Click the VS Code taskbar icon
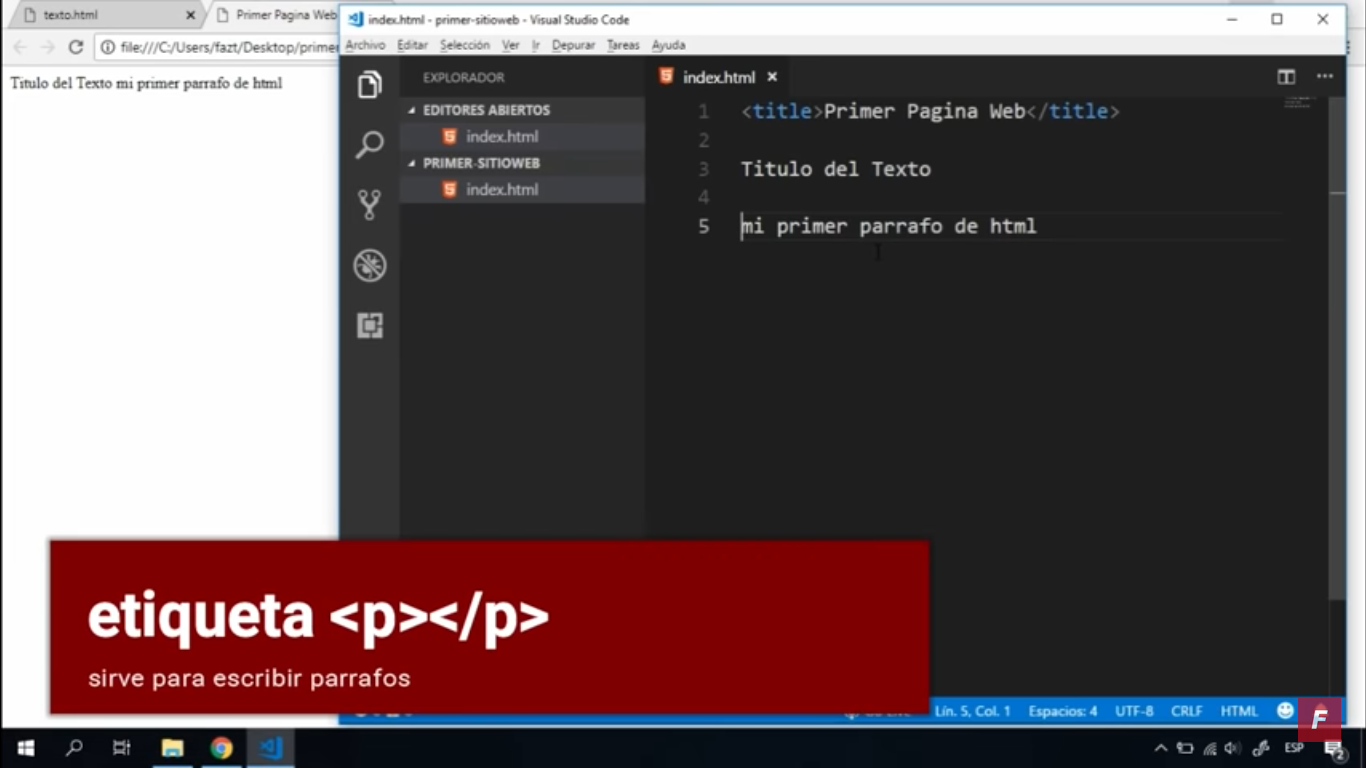 pos(271,748)
